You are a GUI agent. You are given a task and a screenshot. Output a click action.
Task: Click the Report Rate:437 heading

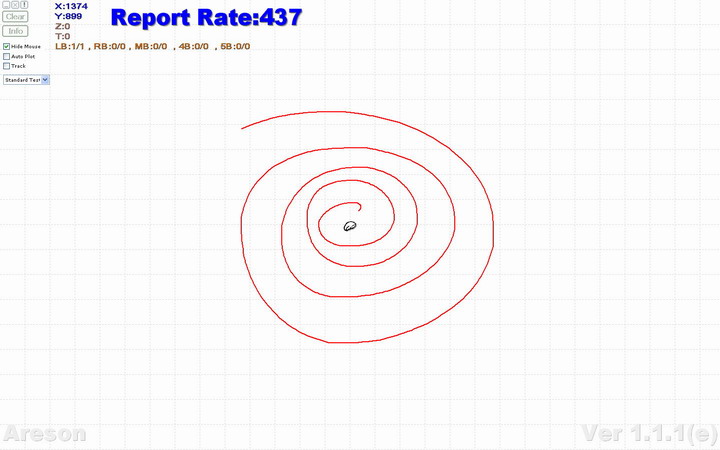[206, 17]
